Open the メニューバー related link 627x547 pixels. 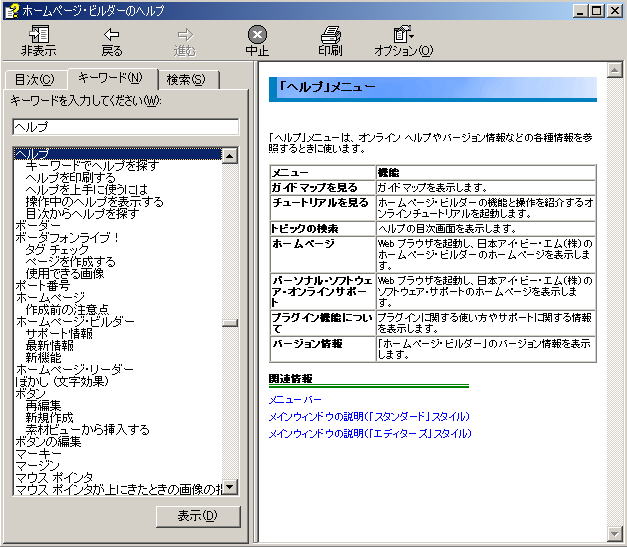pyautogui.click(x=295, y=400)
